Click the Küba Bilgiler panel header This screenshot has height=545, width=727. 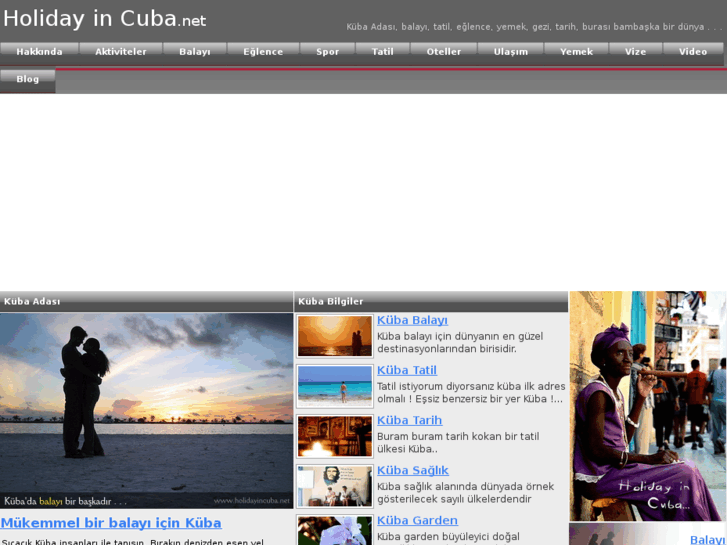coord(431,301)
